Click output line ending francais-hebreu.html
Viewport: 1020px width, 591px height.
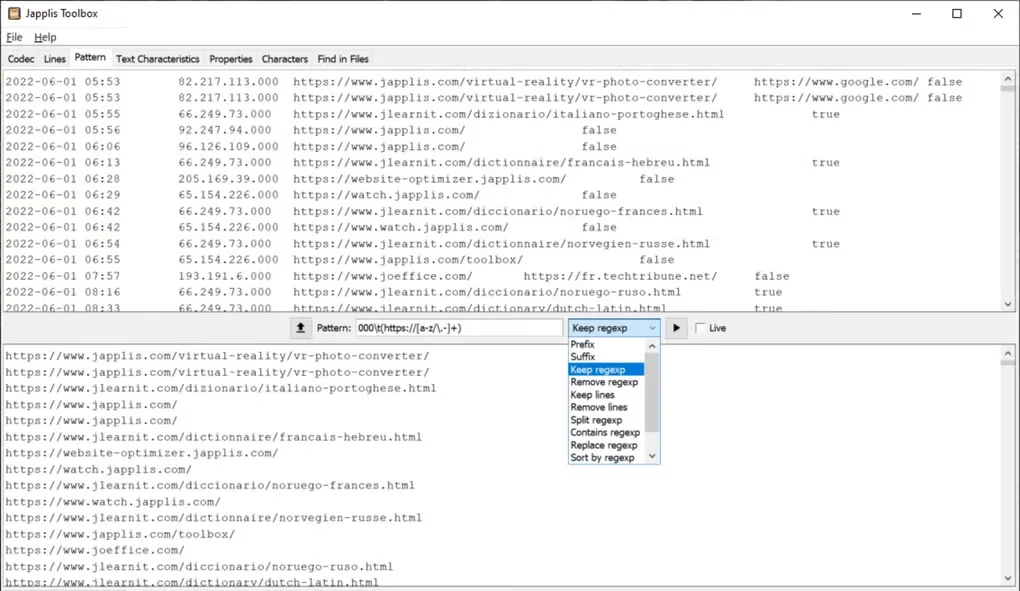[213, 437]
